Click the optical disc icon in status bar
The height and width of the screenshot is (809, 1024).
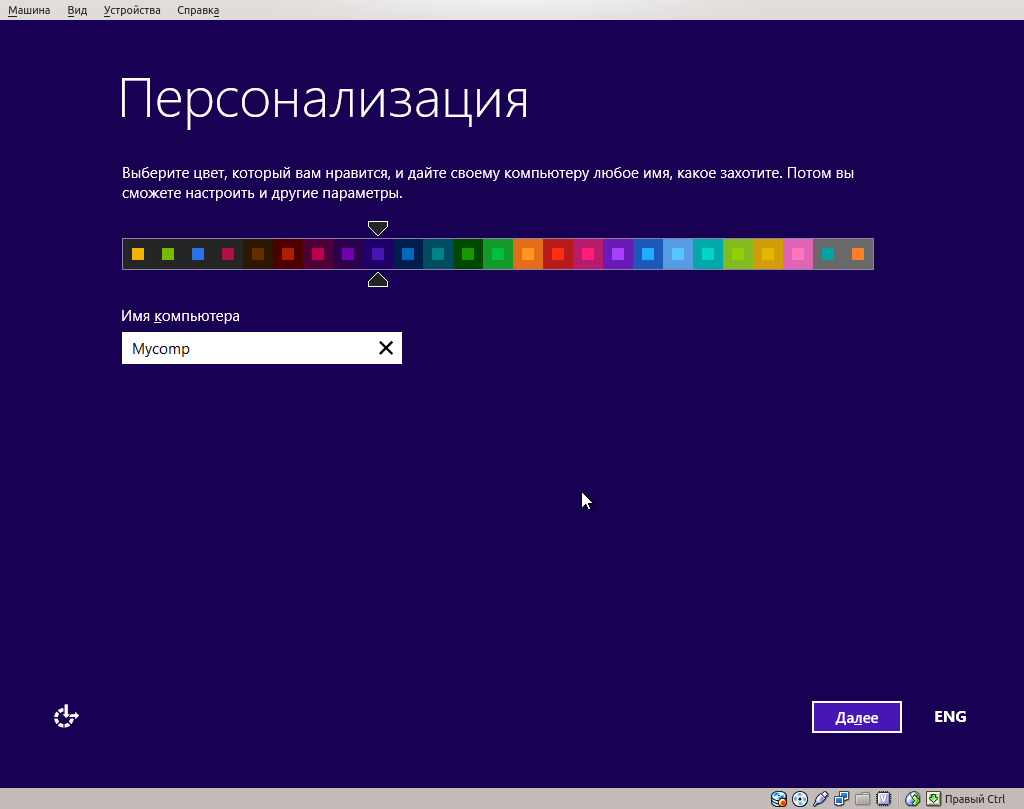tap(800, 799)
